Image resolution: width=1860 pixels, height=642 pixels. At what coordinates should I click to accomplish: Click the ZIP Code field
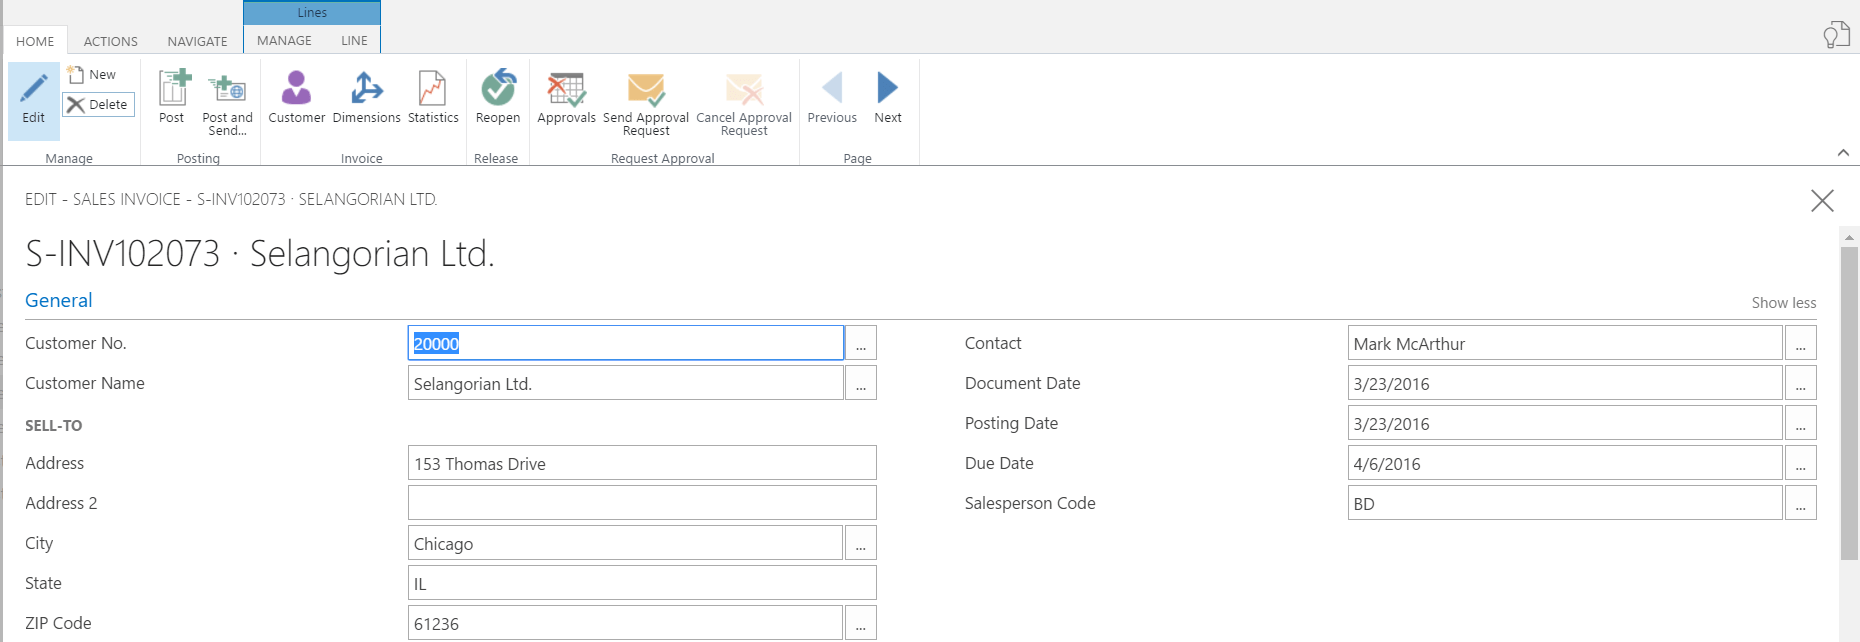(626, 623)
